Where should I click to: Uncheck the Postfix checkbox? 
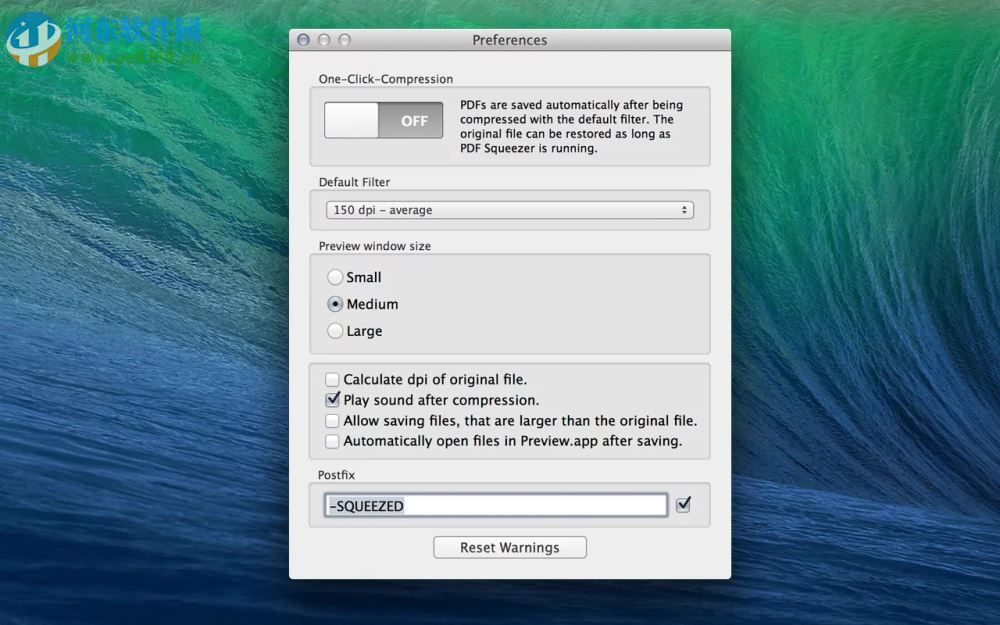point(683,505)
